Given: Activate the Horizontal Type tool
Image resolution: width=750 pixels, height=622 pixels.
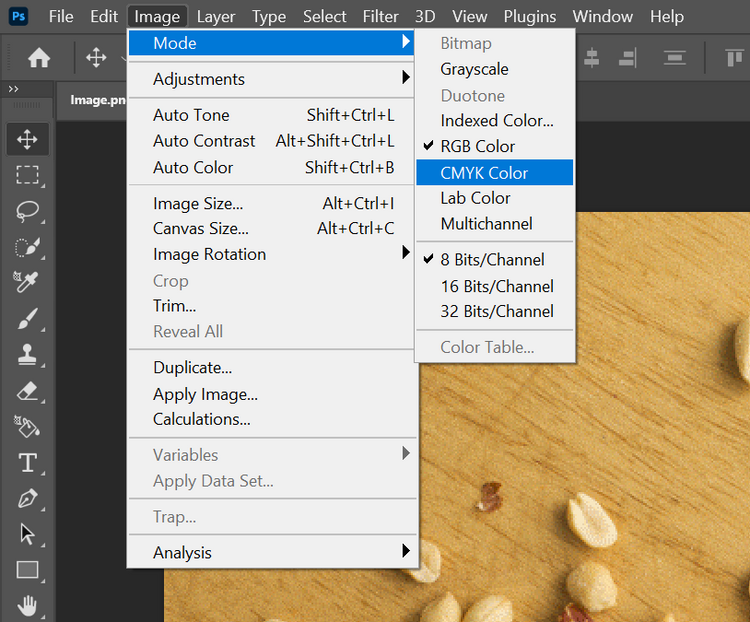Looking at the screenshot, I should click(27, 463).
